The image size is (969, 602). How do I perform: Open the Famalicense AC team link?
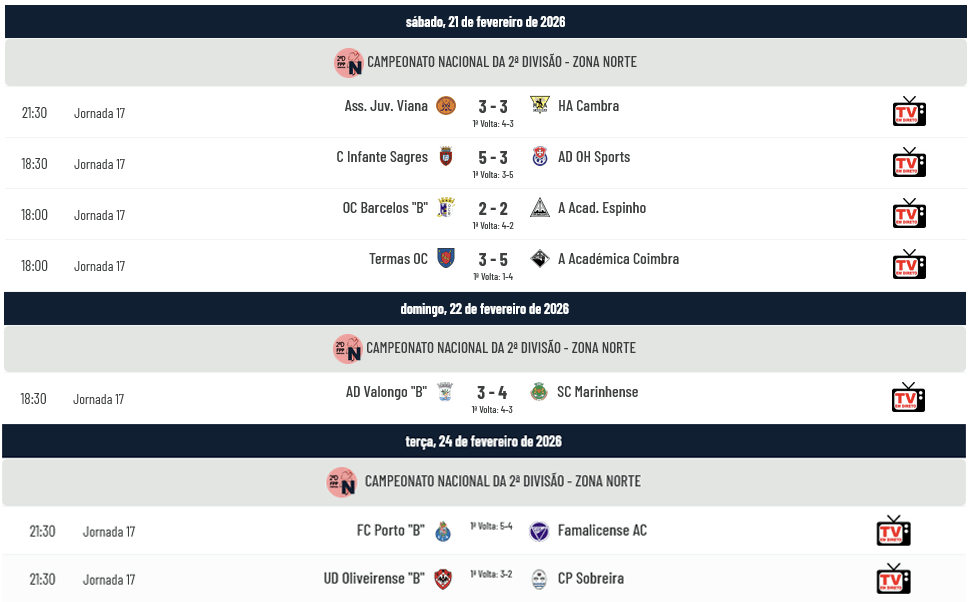[602, 530]
